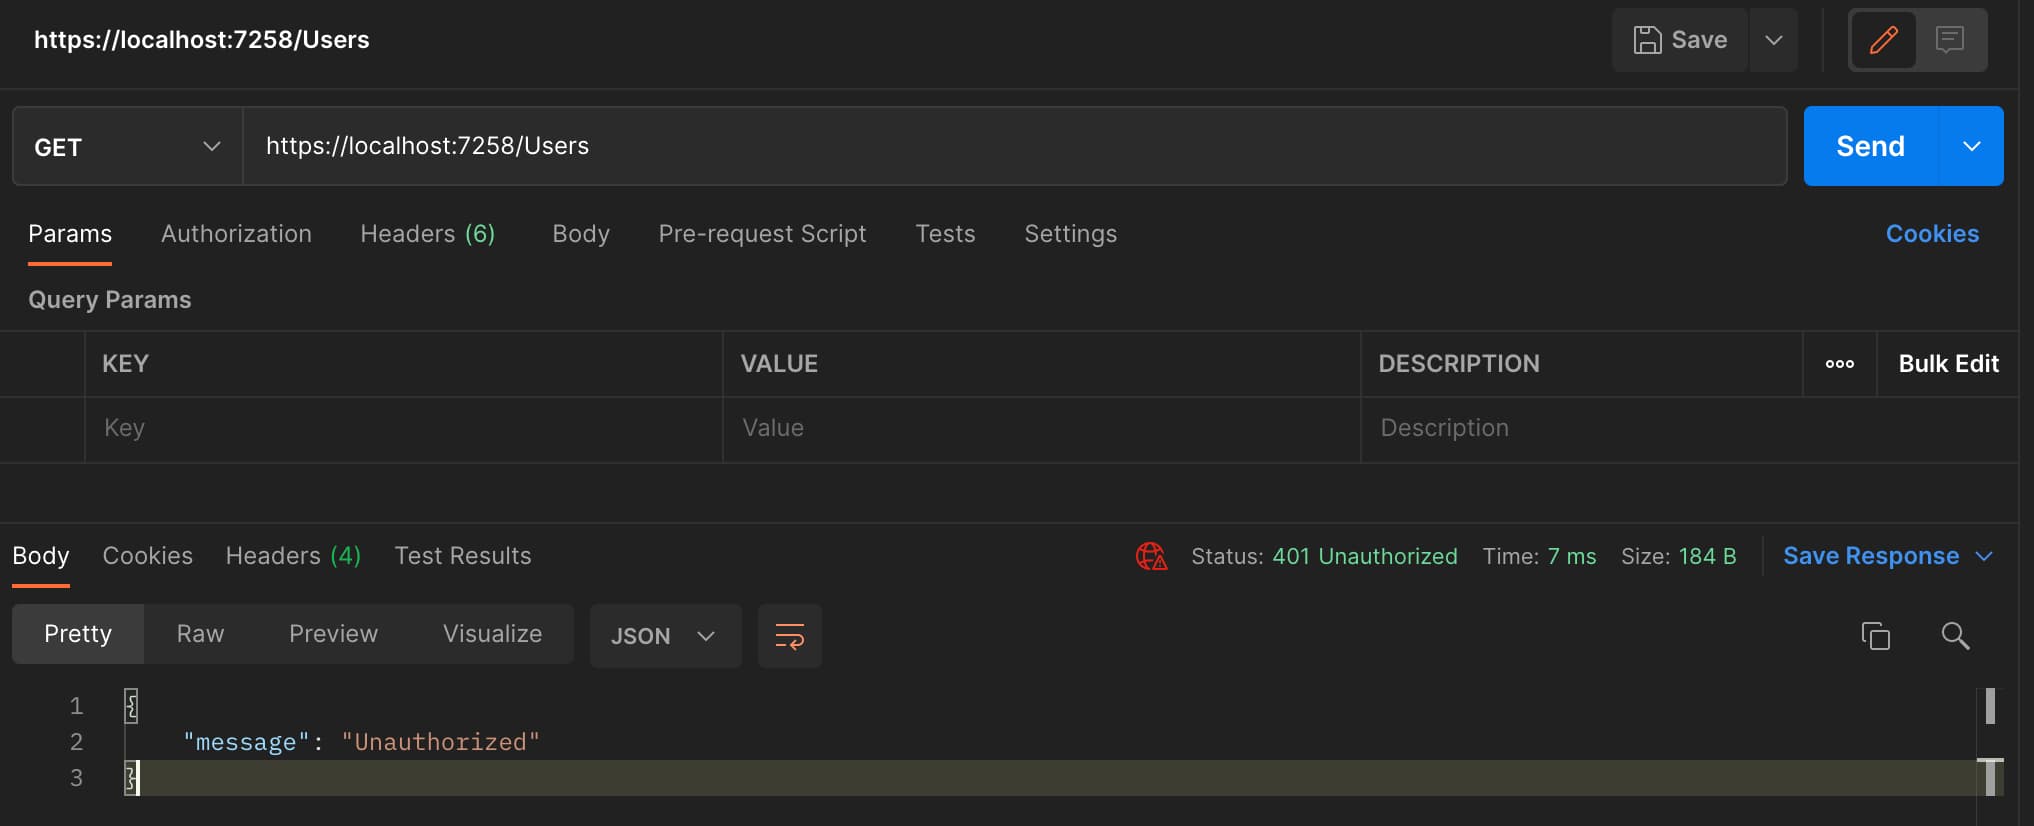Open the request Body tab
Viewport: 2034px width, 826px height.
pyautogui.click(x=581, y=234)
